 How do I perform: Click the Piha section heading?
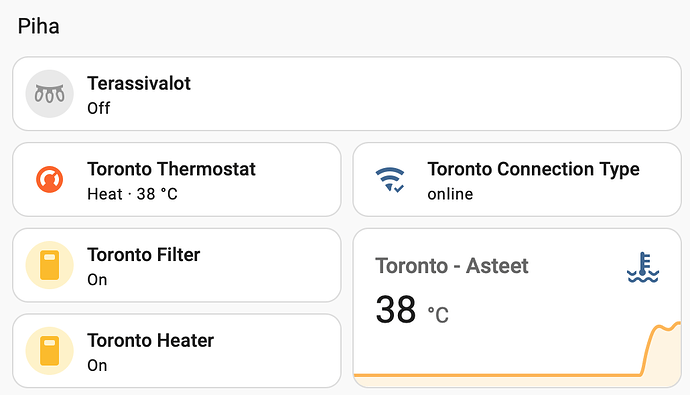click(39, 26)
